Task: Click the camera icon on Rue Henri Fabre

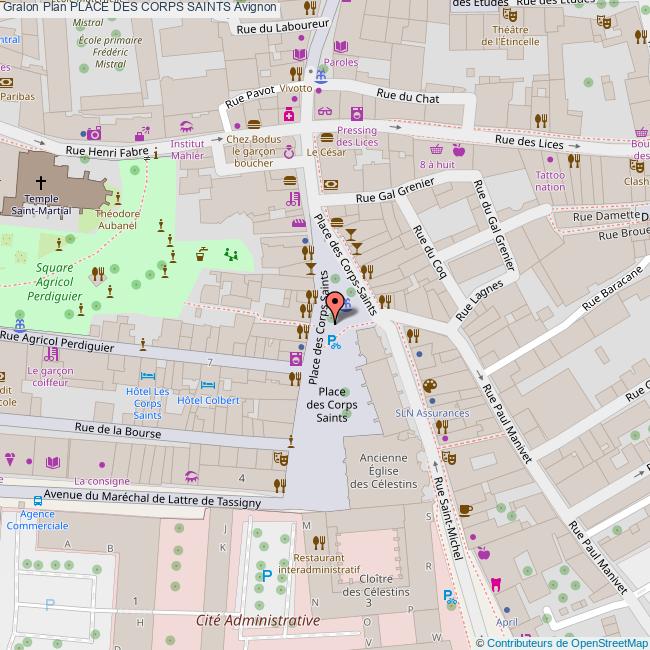Action: click(x=93, y=133)
